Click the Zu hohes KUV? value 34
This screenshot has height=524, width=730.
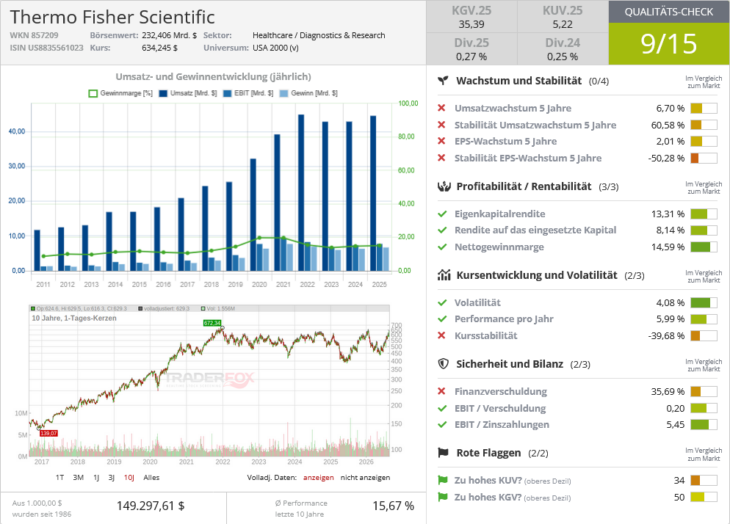679,480
